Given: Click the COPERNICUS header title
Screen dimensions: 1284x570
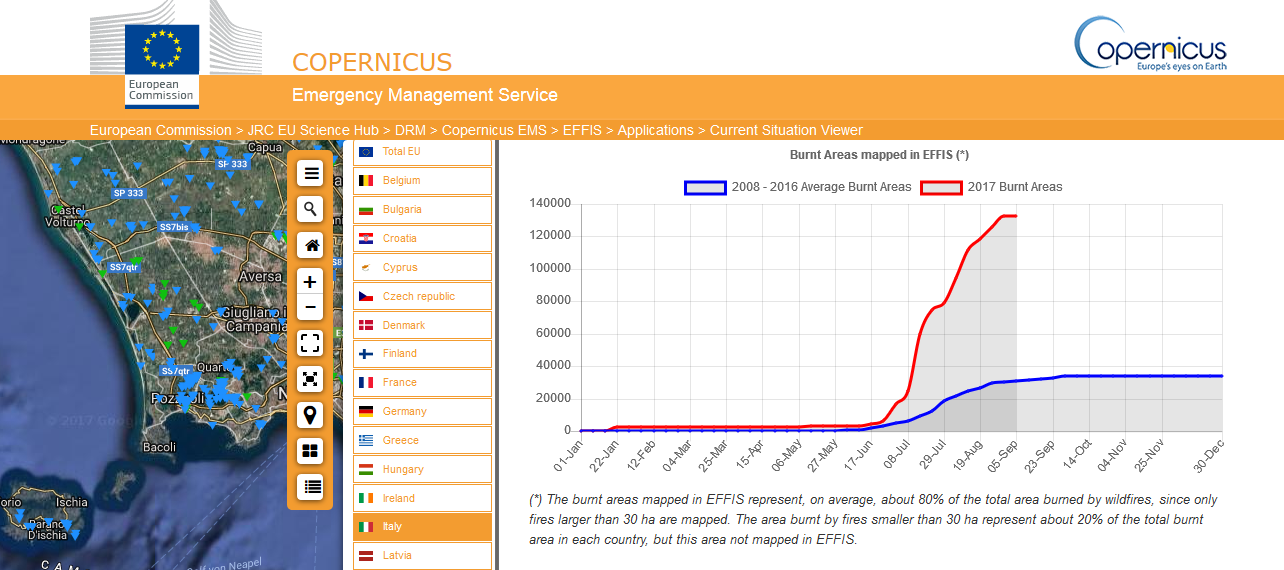Looking at the screenshot, I should pyautogui.click(x=372, y=62).
